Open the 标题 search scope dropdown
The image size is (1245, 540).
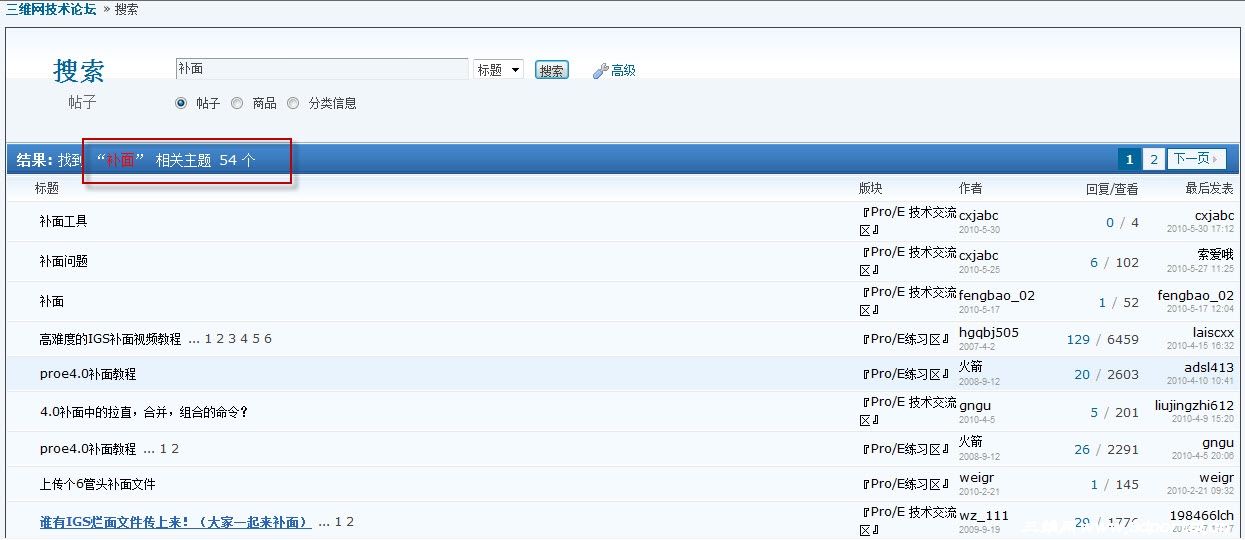499,70
